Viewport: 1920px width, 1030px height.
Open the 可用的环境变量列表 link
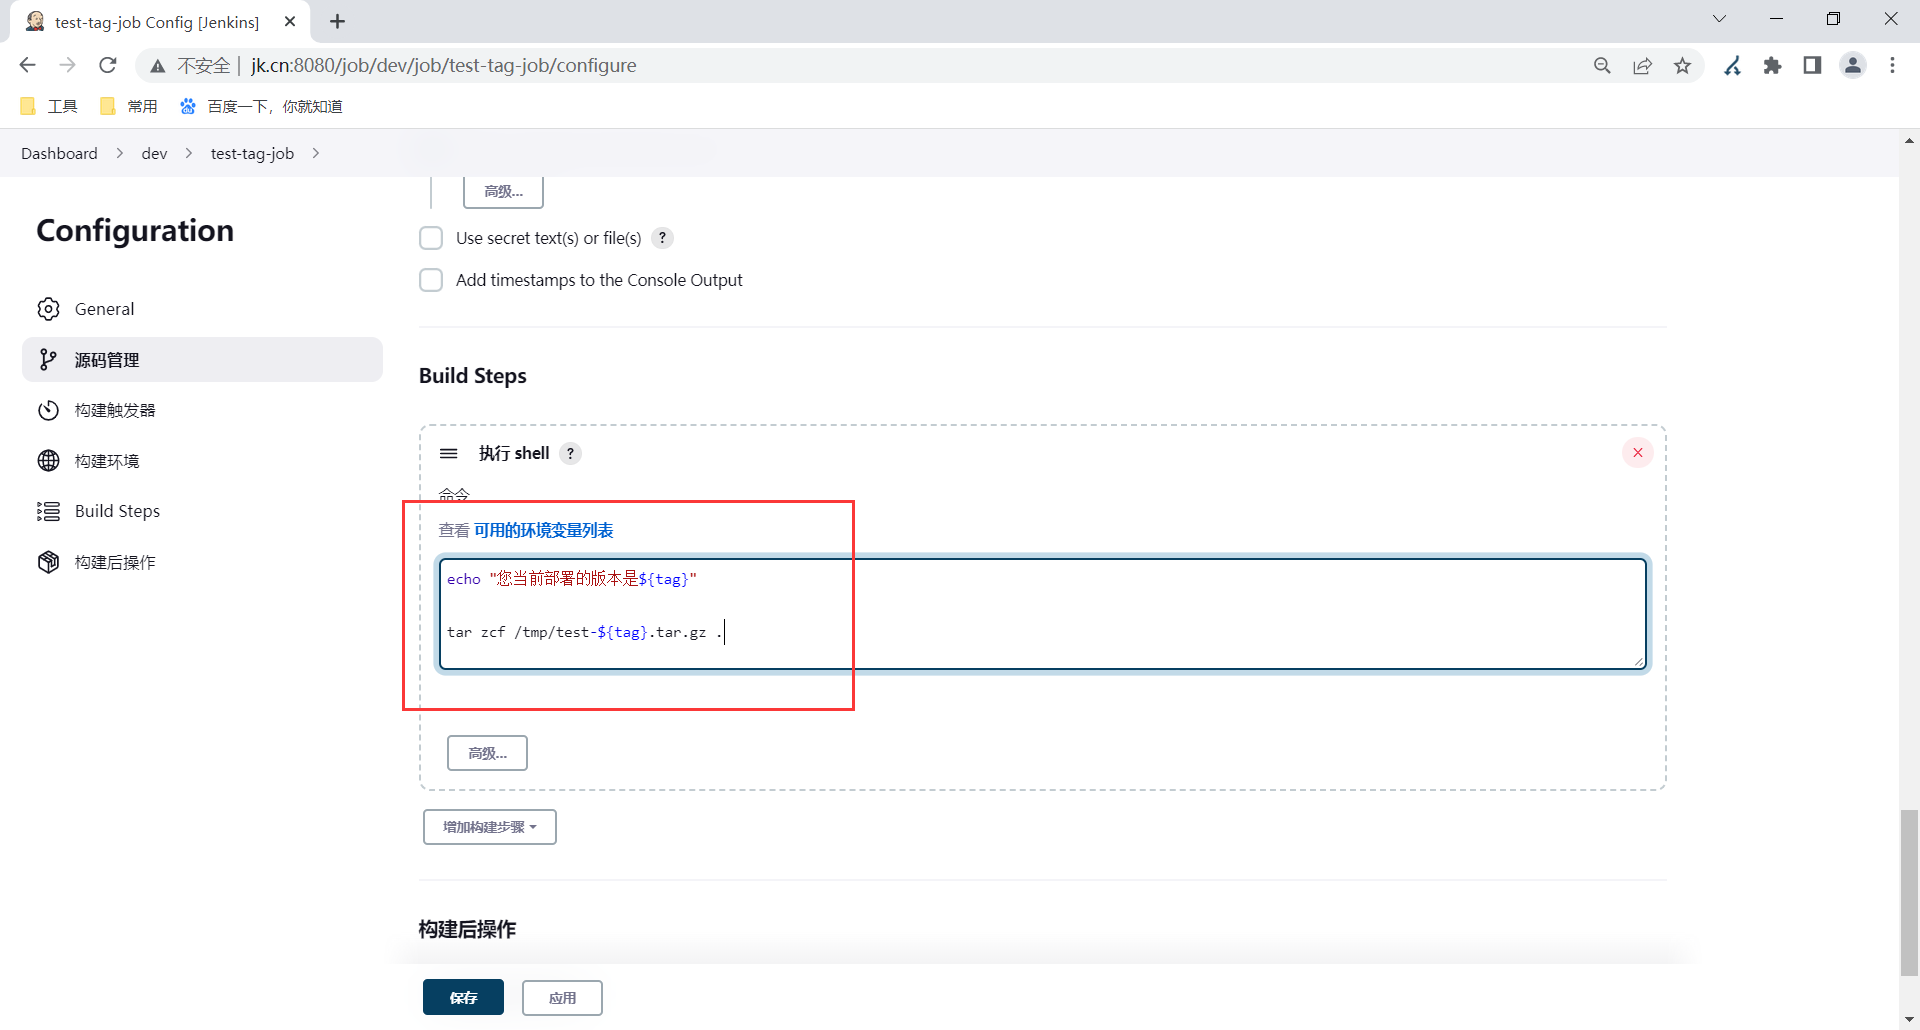coord(543,530)
